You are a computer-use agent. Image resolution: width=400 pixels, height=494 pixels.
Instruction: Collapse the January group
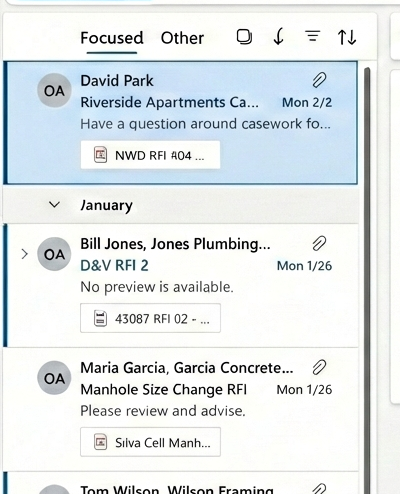(x=54, y=204)
